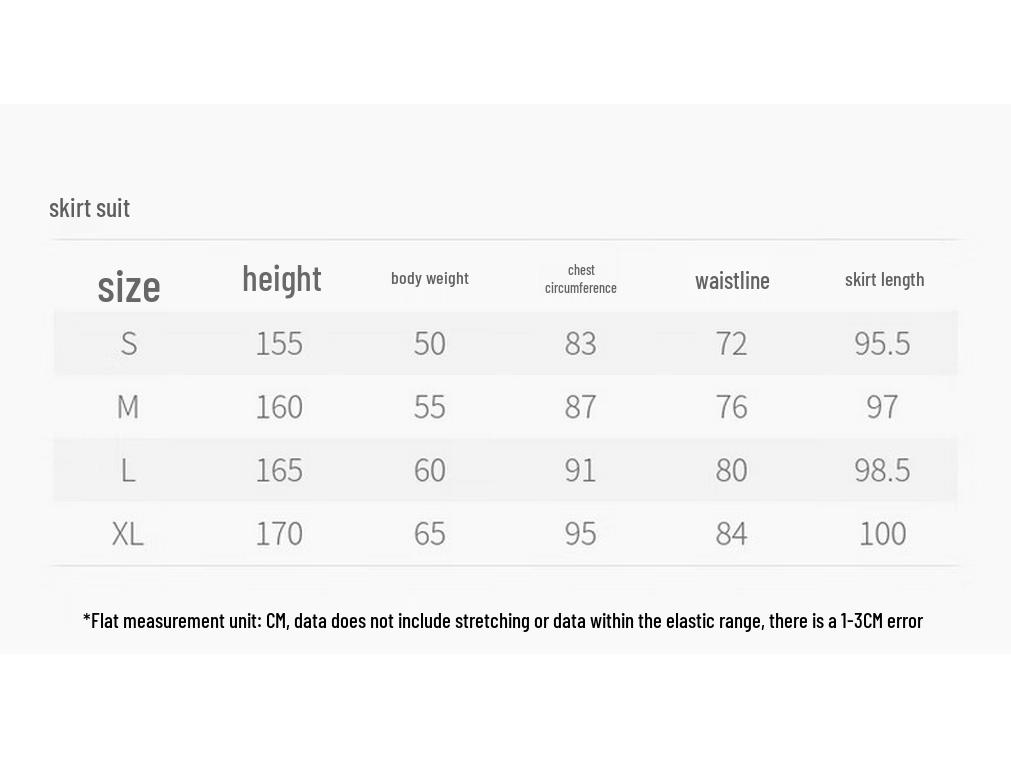Click waistline value 72
Screen dimensions: 1011x759
click(731, 343)
